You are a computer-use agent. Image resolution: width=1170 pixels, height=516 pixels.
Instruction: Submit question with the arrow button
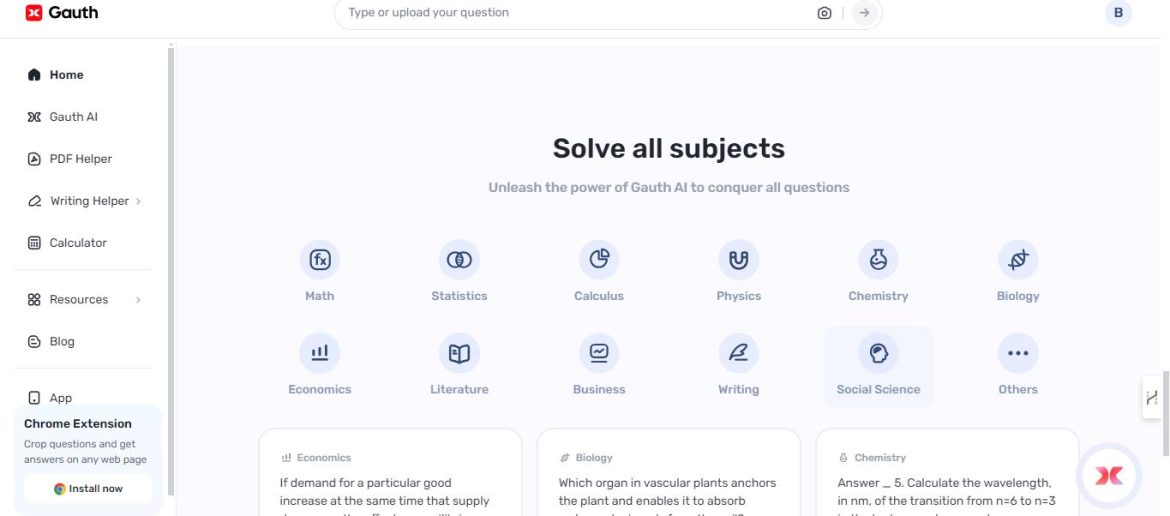(865, 13)
